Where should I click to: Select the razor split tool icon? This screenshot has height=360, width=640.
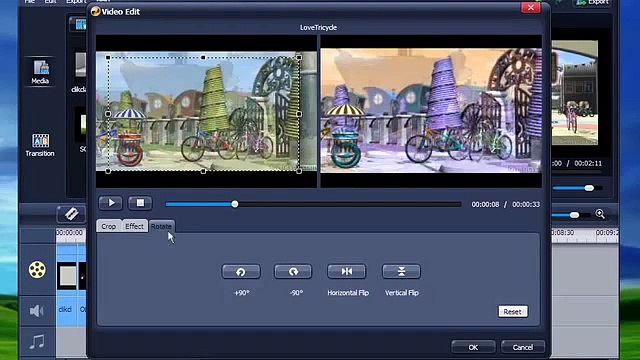pos(71,213)
